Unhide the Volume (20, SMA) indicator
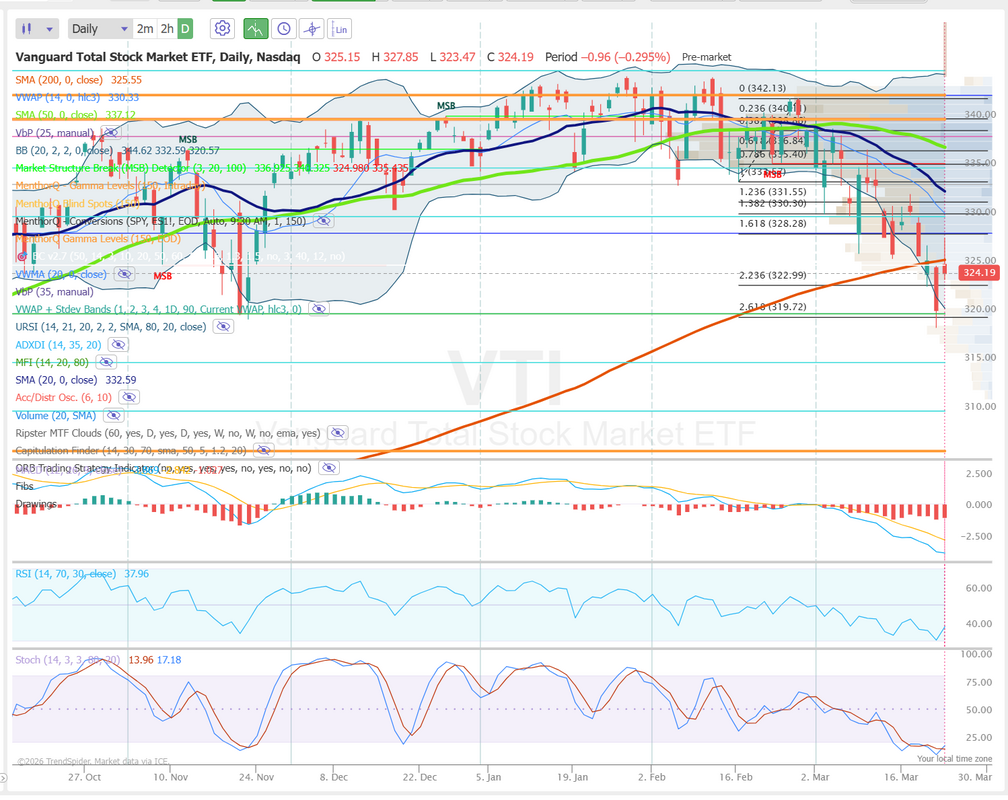The height and width of the screenshot is (800, 1008). [112, 415]
